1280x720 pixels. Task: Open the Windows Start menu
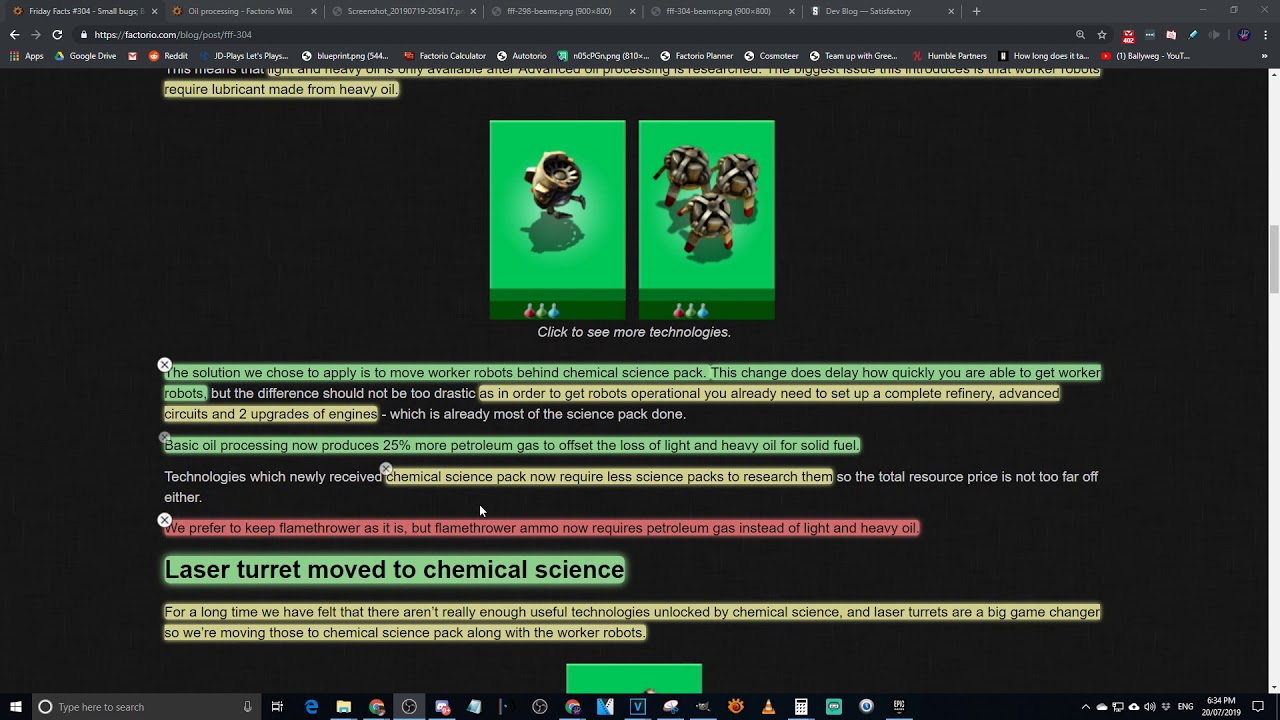(x=15, y=707)
